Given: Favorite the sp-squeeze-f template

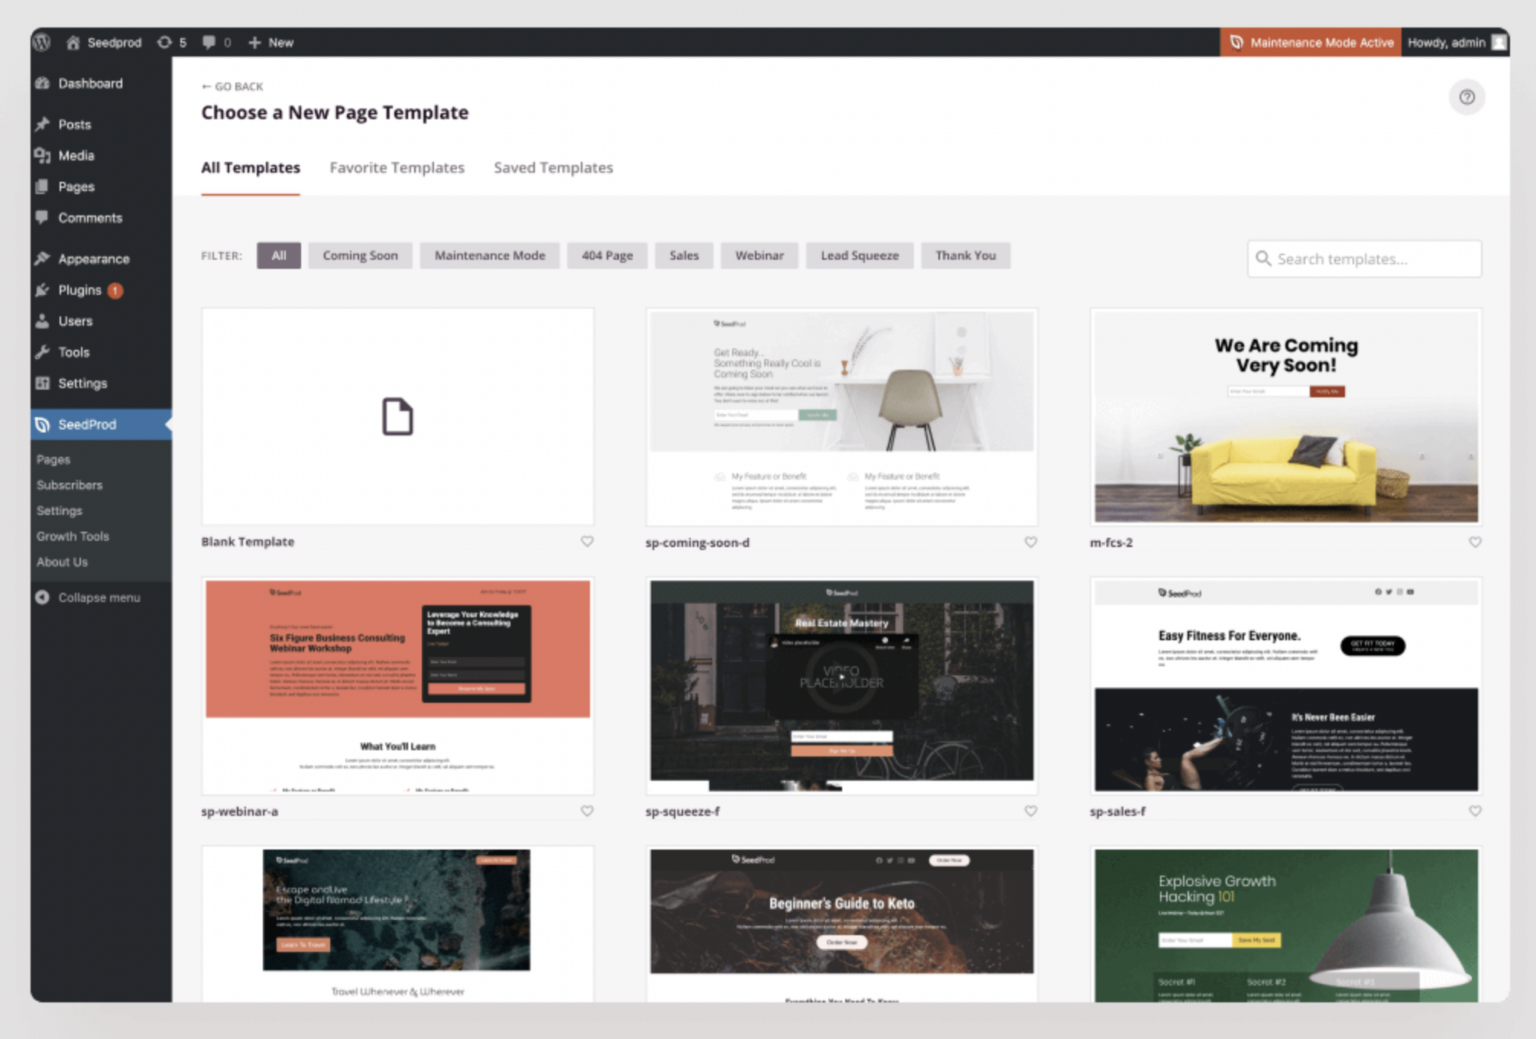Looking at the screenshot, I should coord(1030,811).
